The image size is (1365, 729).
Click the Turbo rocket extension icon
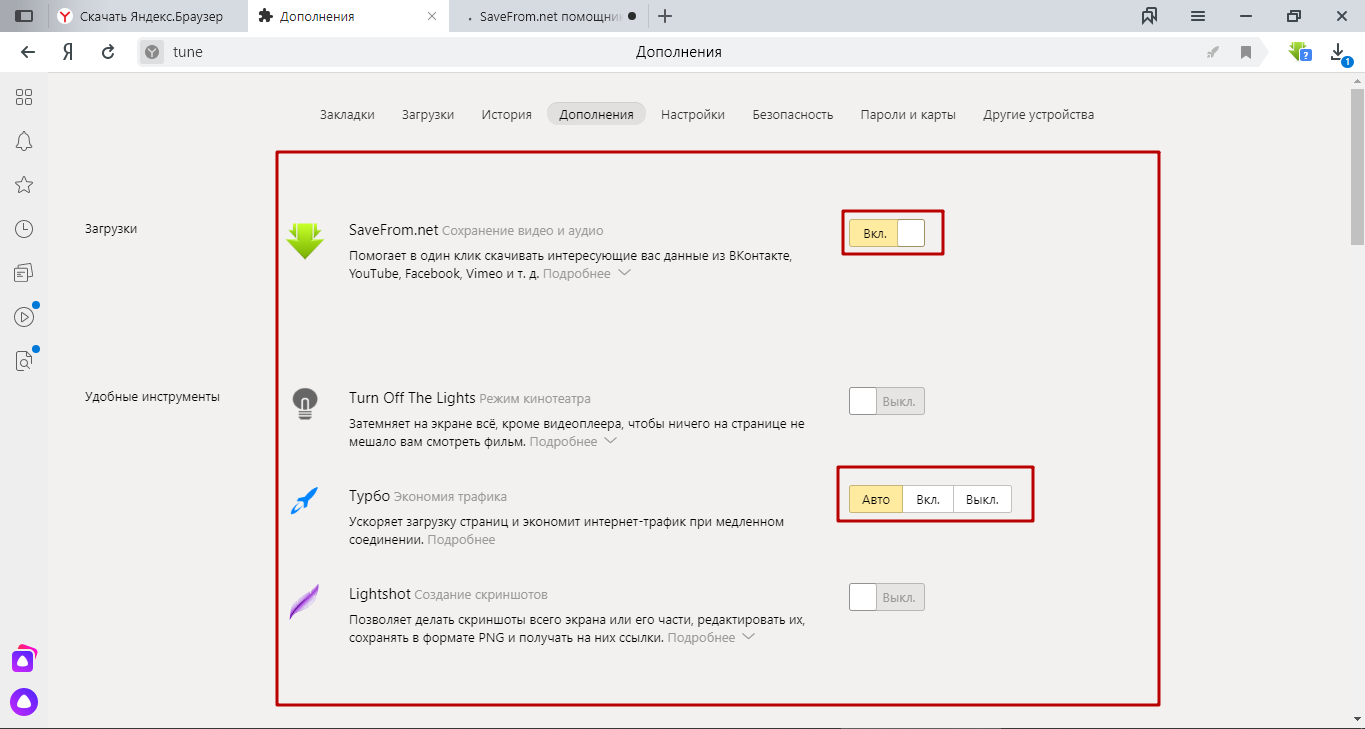point(304,500)
